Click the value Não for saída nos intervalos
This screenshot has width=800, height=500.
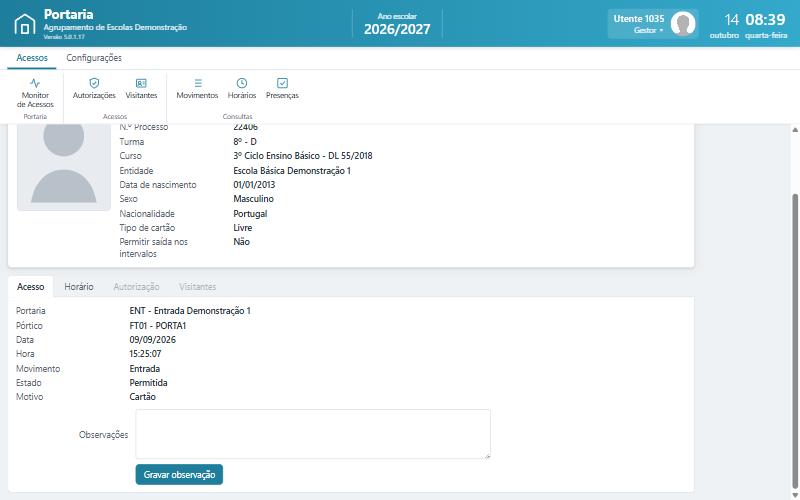[241, 242]
